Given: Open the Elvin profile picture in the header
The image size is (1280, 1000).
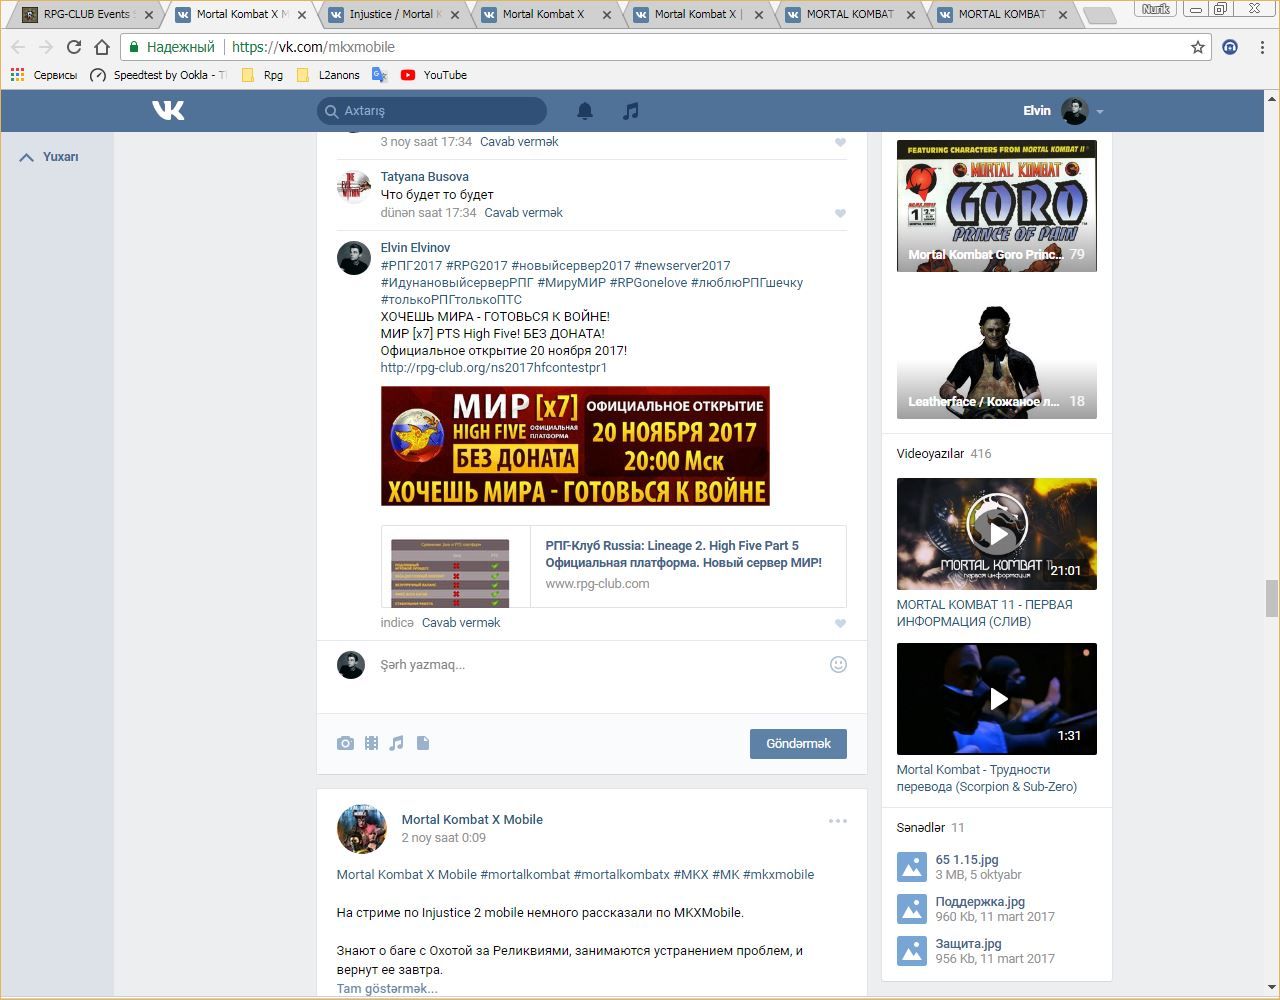Looking at the screenshot, I should click(x=1074, y=111).
